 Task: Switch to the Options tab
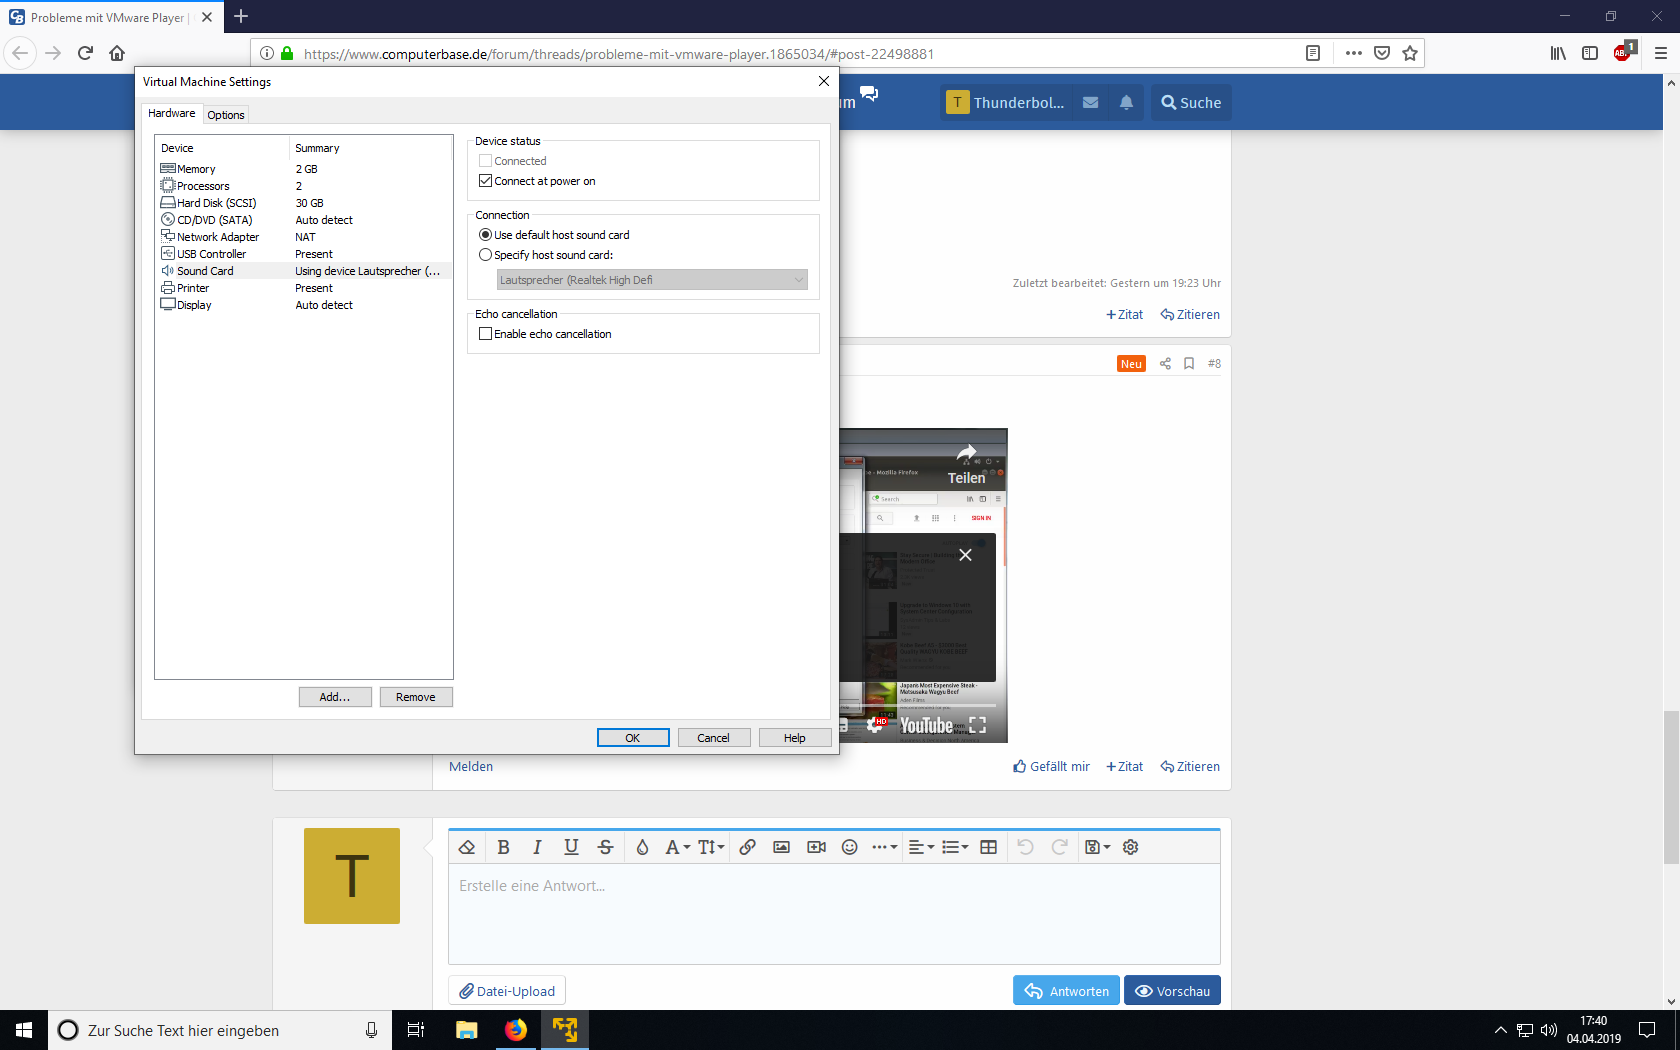point(225,114)
